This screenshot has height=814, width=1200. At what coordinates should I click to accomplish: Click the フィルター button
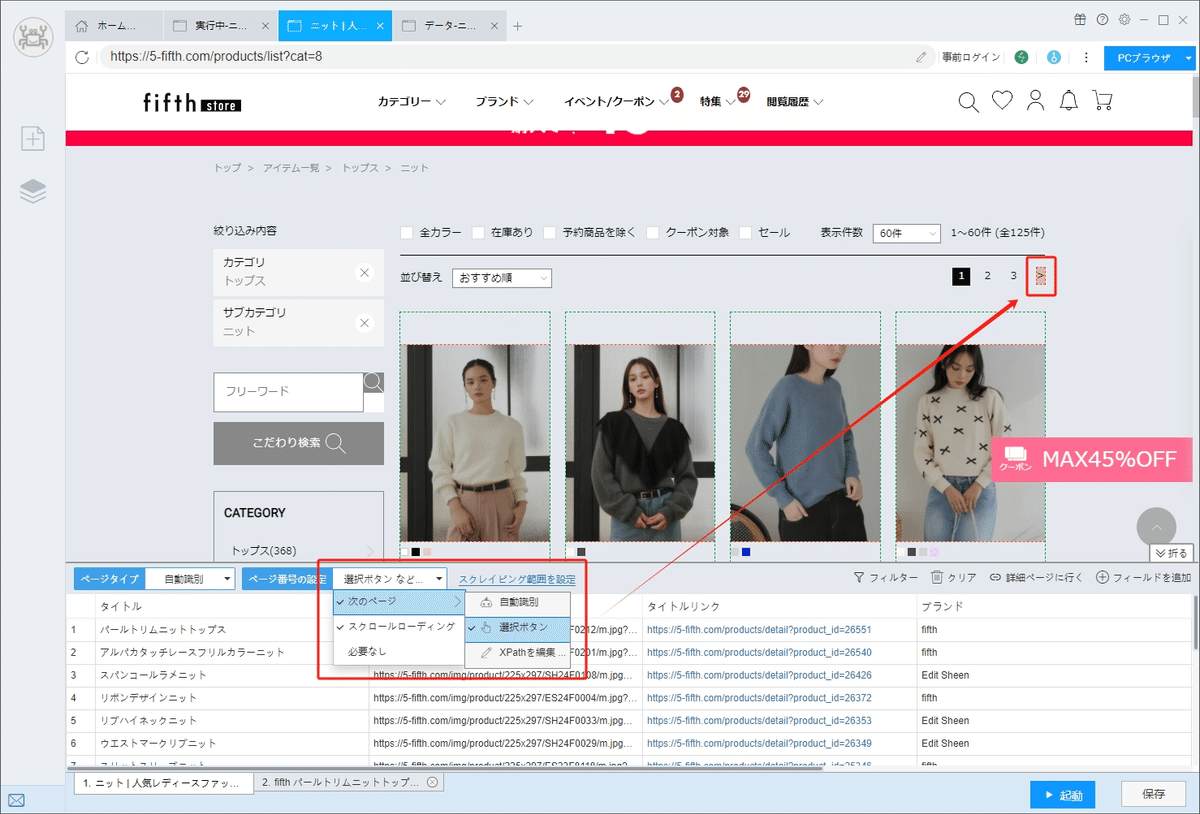click(885, 578)
